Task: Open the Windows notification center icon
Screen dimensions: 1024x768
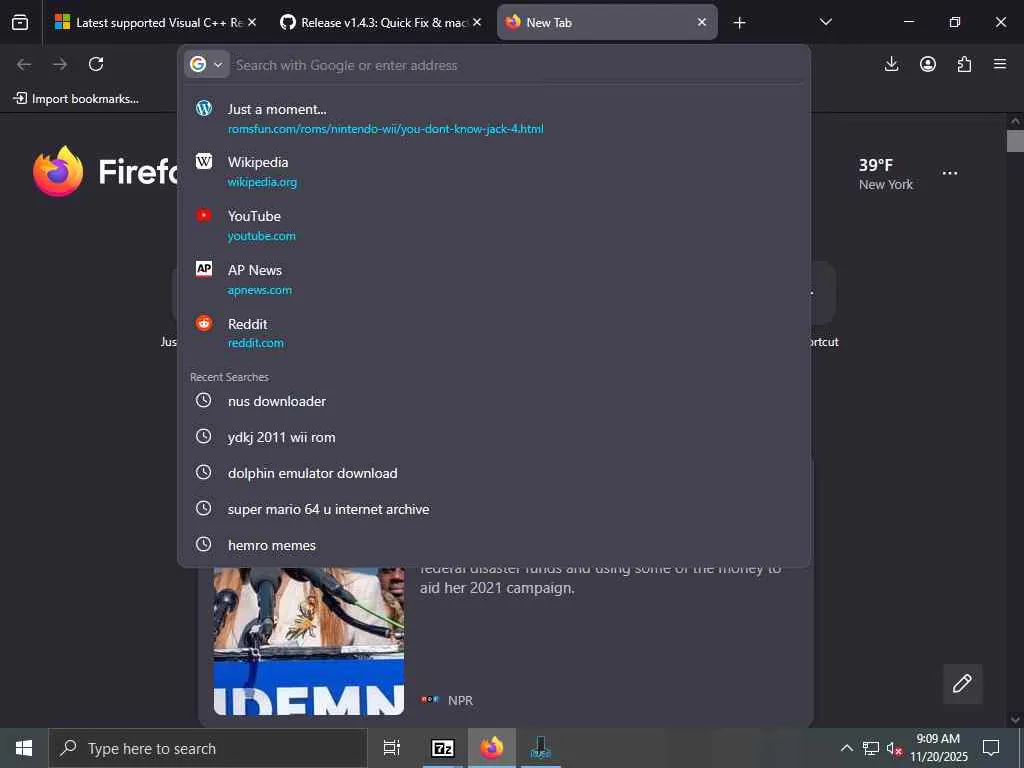Action: click(991, 748)
